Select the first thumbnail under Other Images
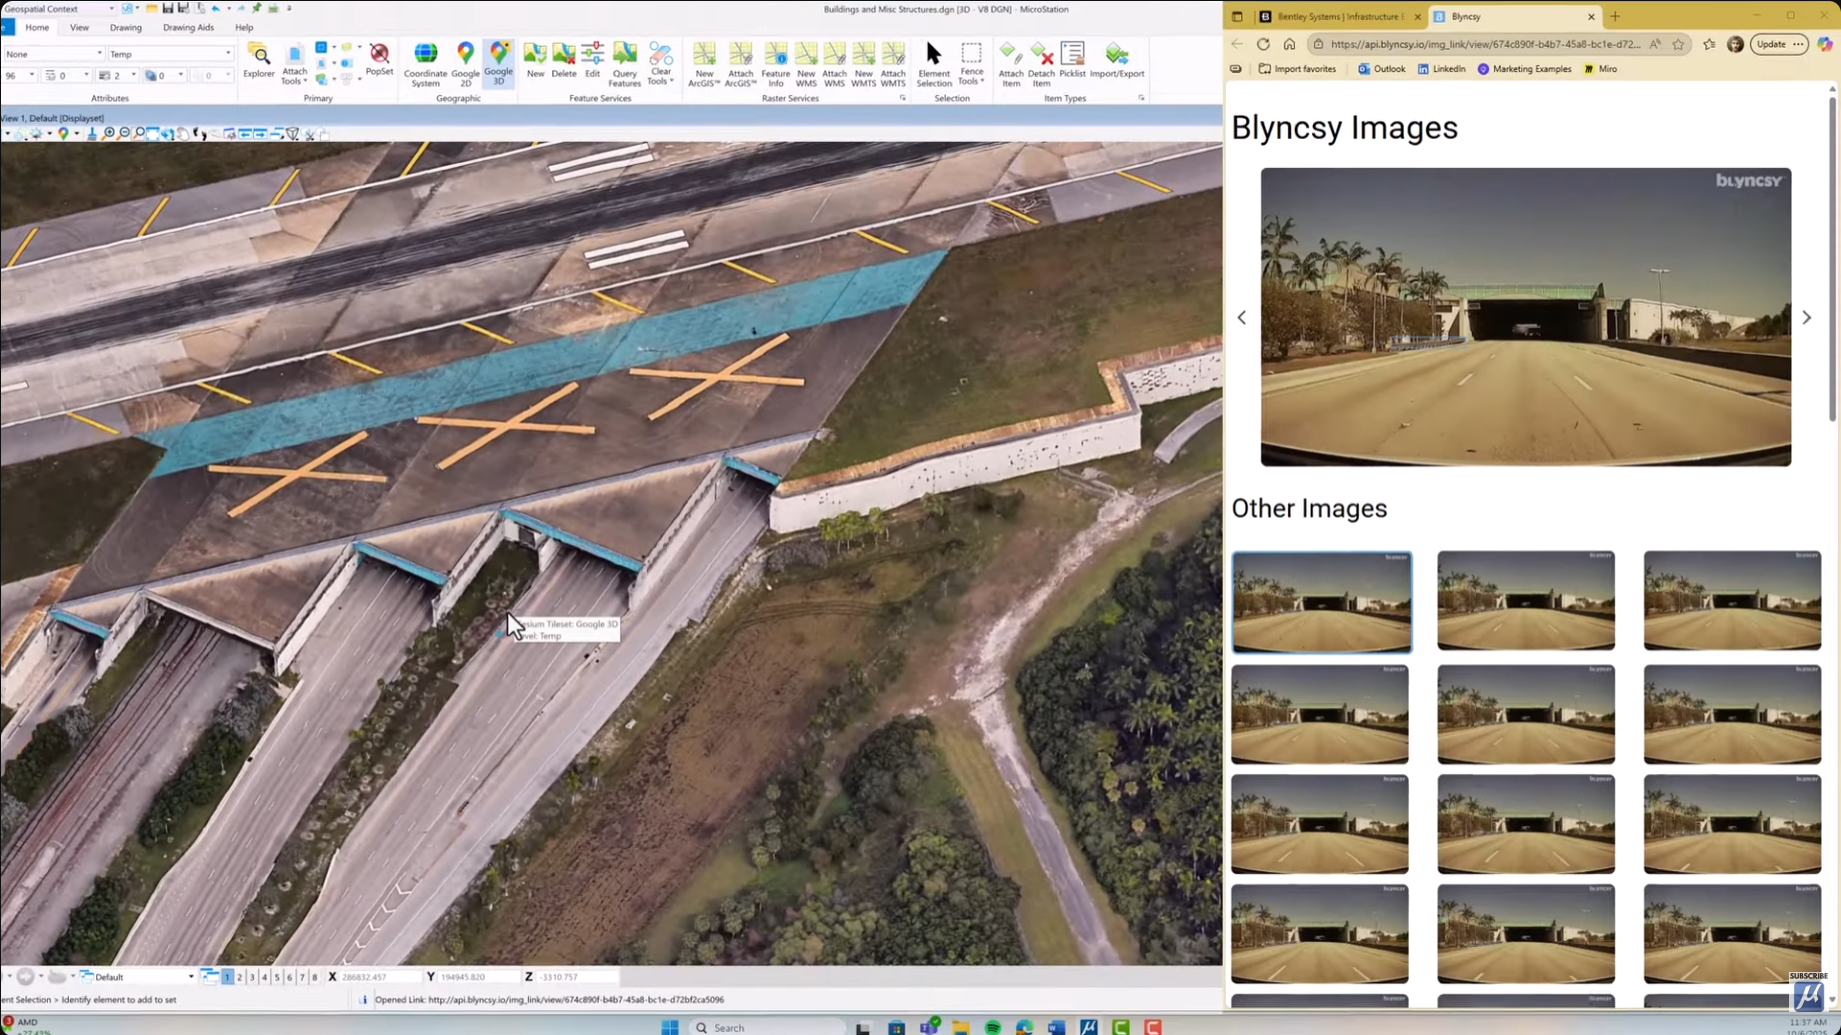The width and height of the screenshot is (1841, 1035). coord(1321,601)
